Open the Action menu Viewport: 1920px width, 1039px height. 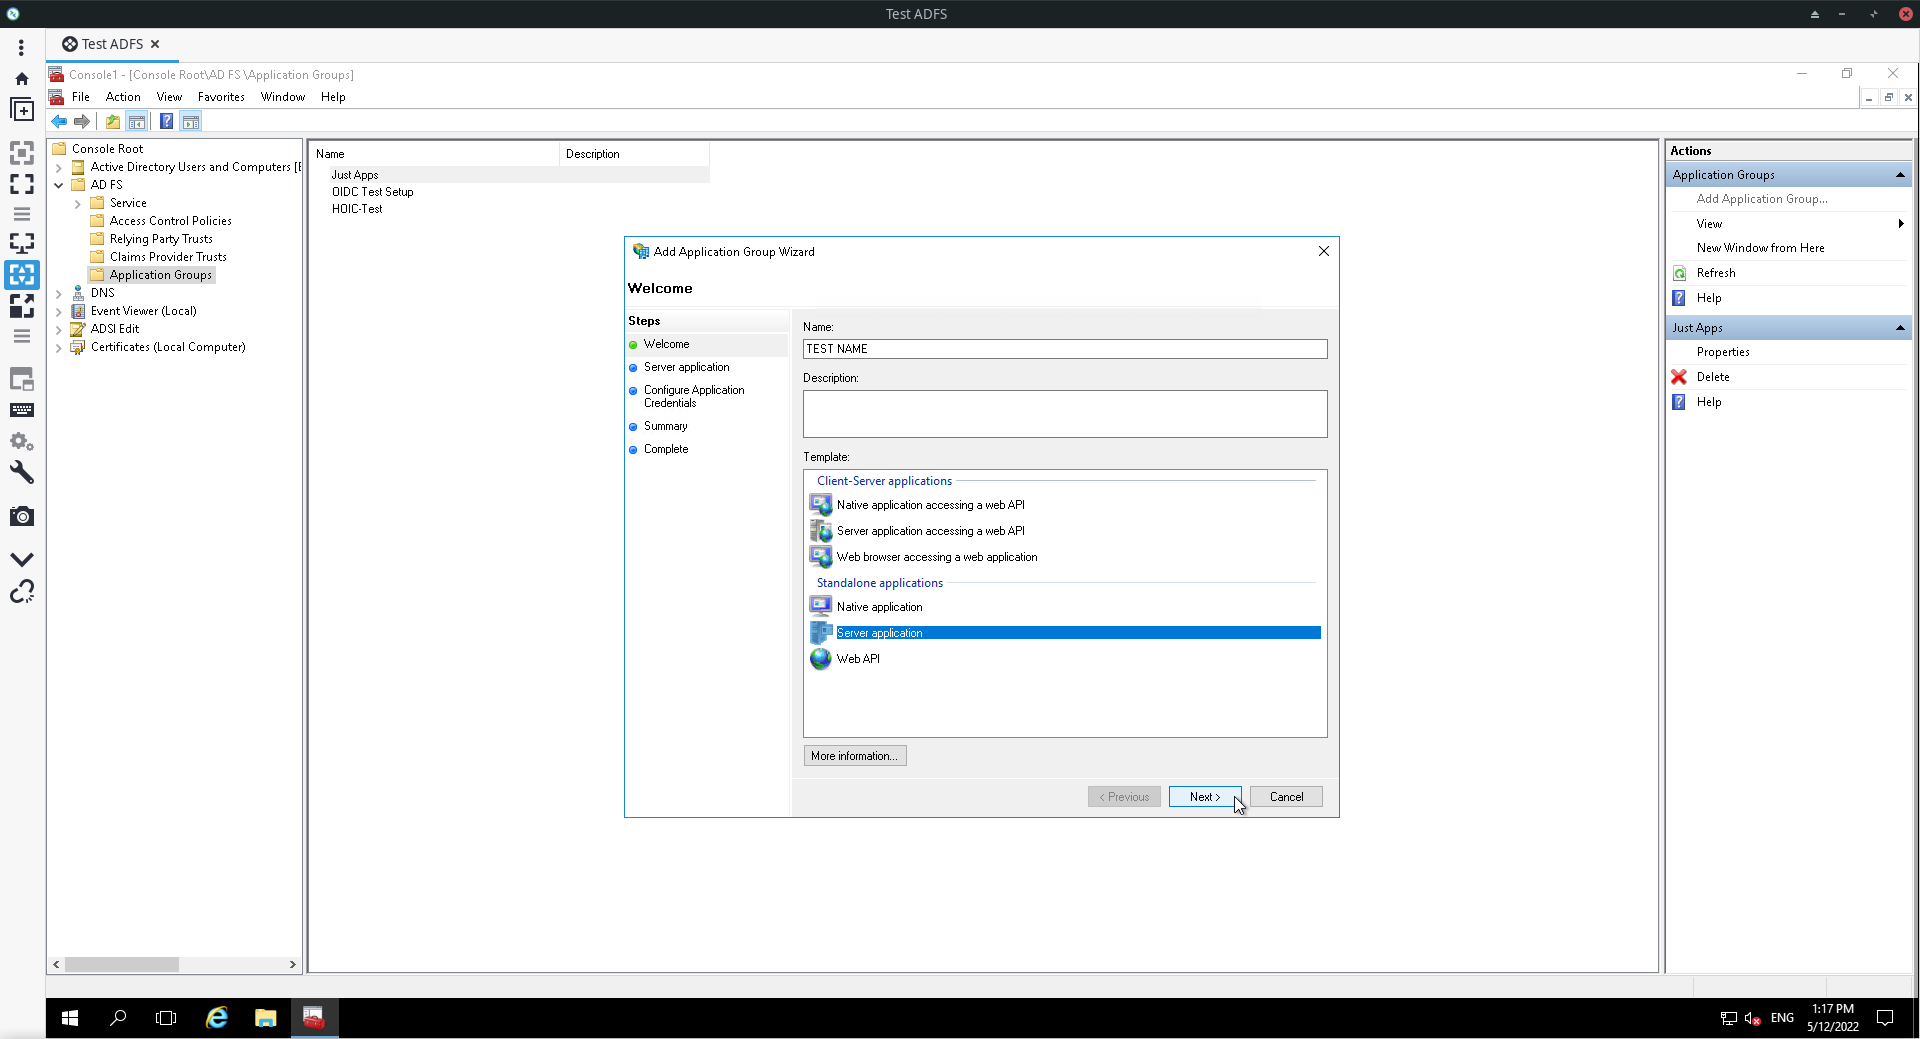123,97
